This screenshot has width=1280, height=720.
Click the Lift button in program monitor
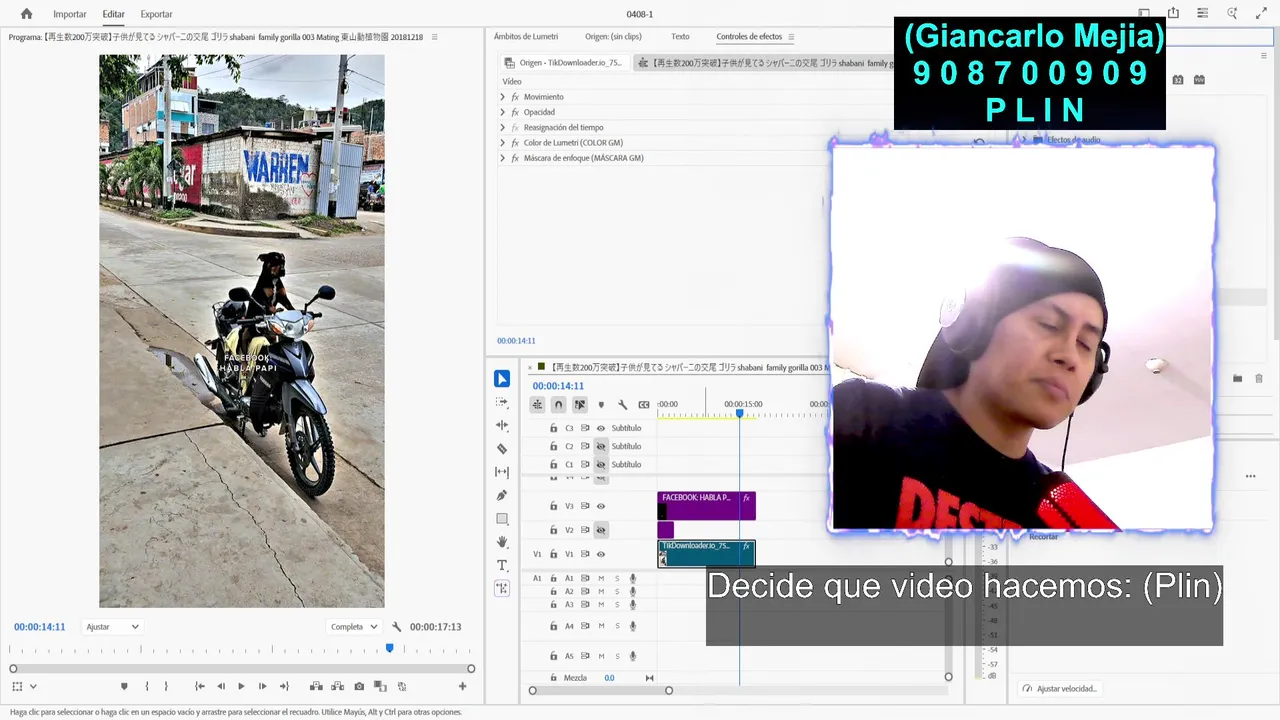[x=316, y=687]
